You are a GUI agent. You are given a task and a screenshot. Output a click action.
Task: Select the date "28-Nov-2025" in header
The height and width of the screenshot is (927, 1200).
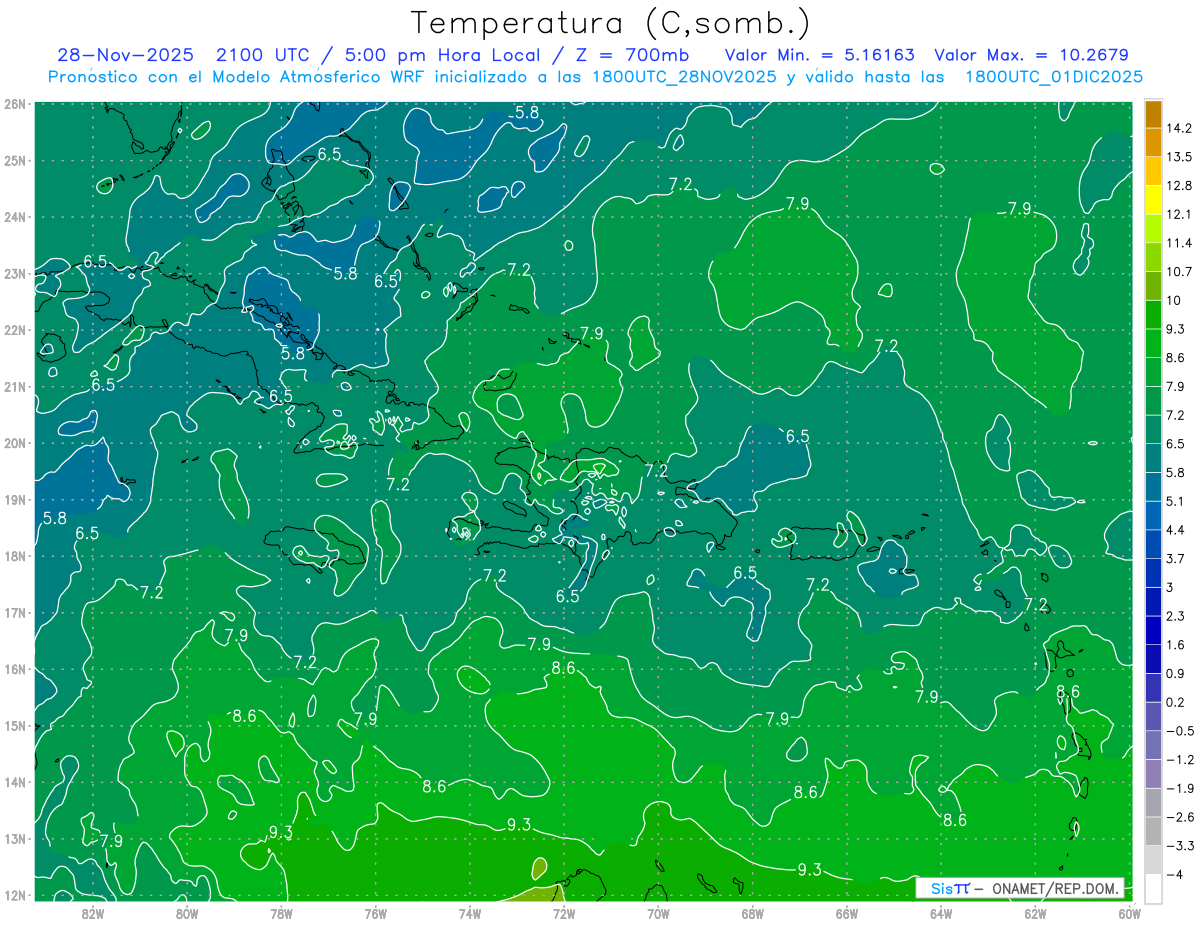(x=127, y=55)
